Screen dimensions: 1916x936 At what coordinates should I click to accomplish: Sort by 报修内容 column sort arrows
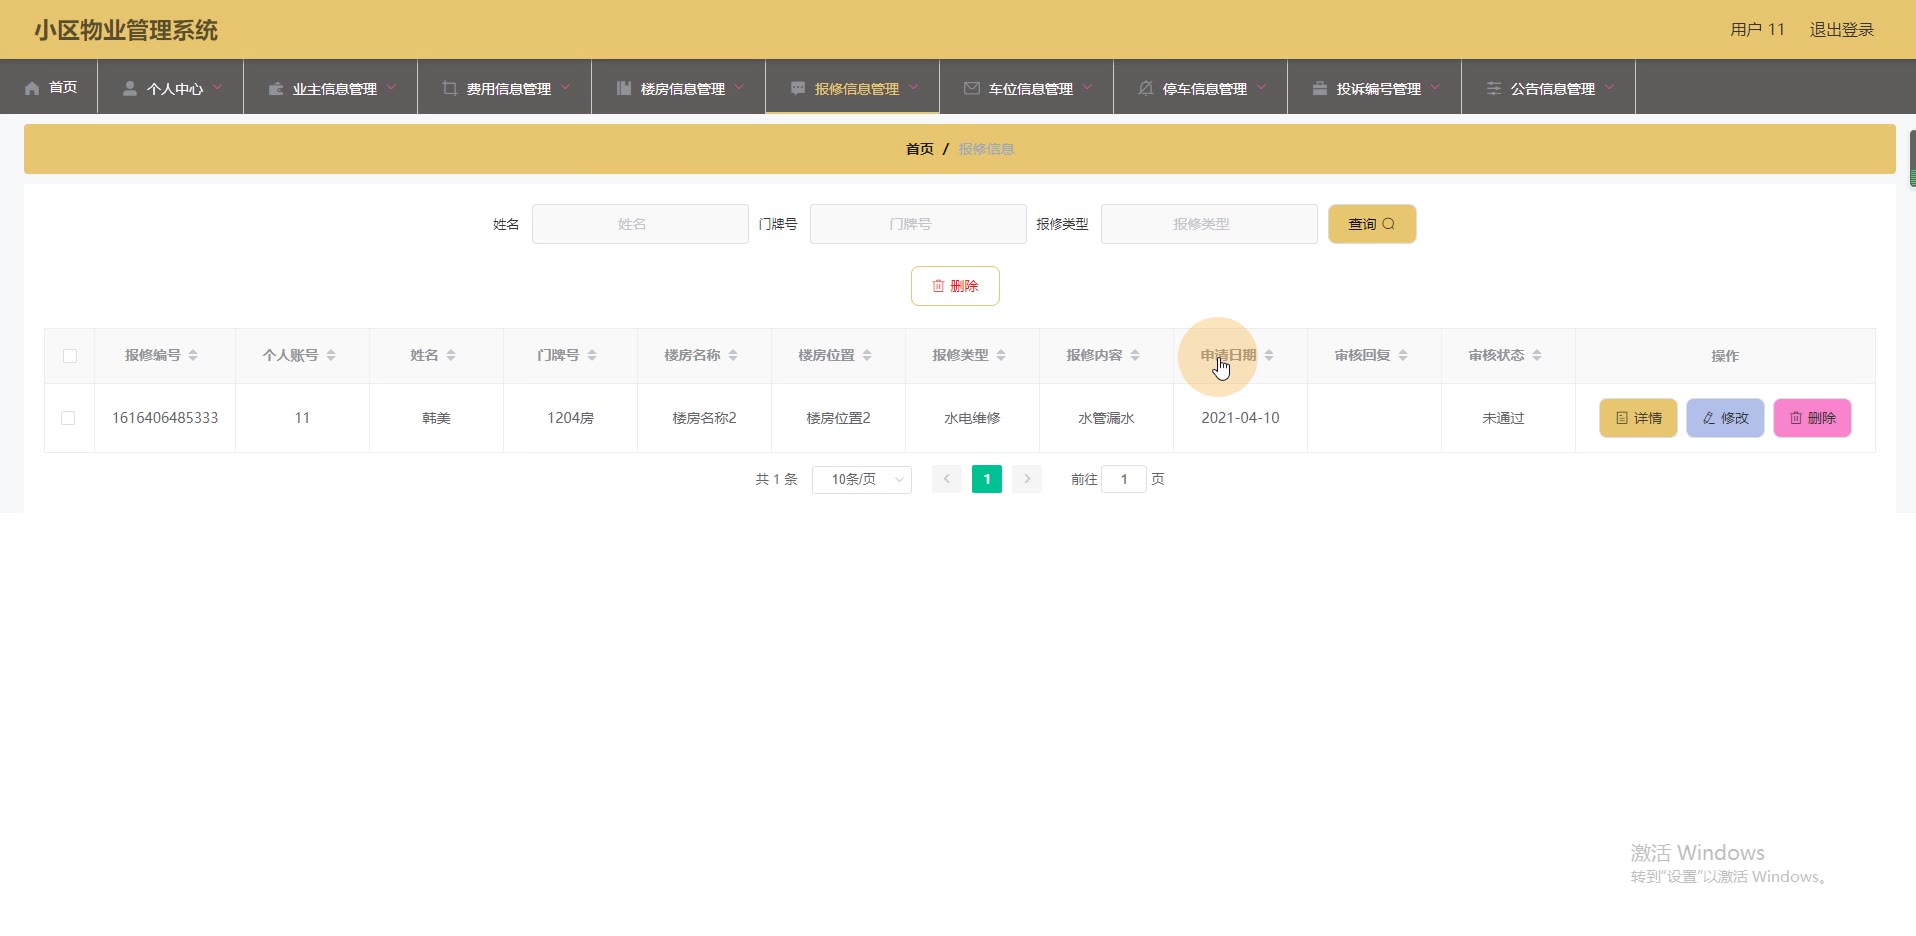(x=1135, y=355)
